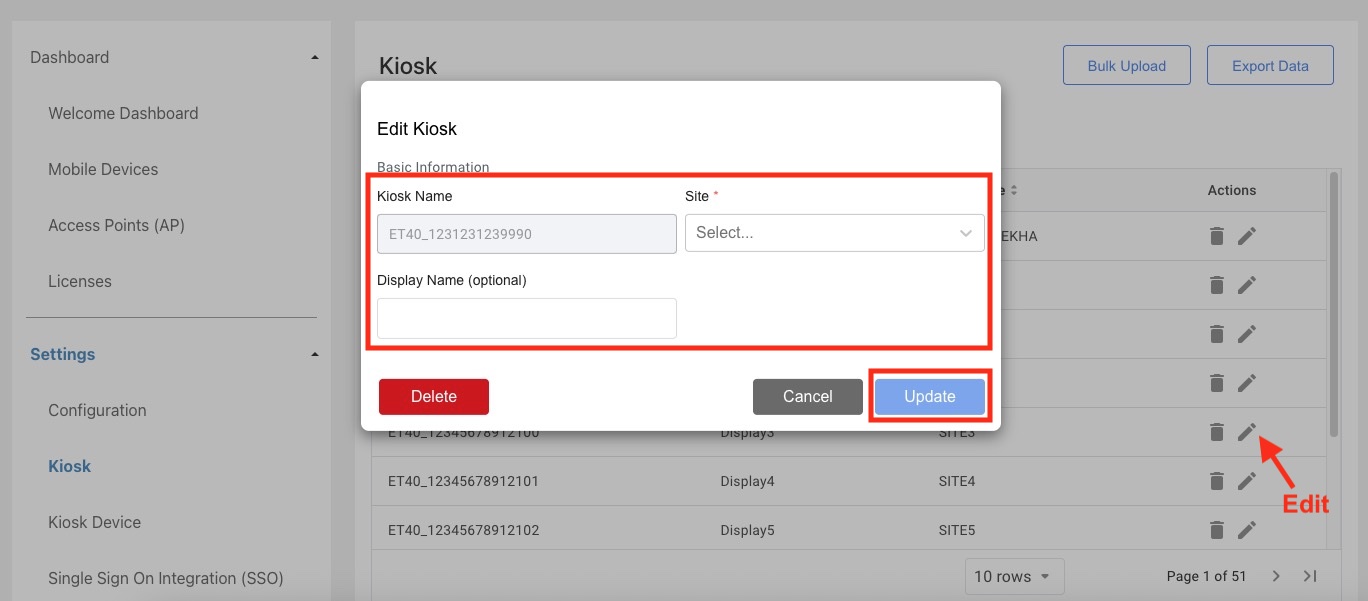Image resolution: width=1368 pixels, height=601 pixels.
Task: Click the Display Name (optional) text field
Action: pos(526,319)
